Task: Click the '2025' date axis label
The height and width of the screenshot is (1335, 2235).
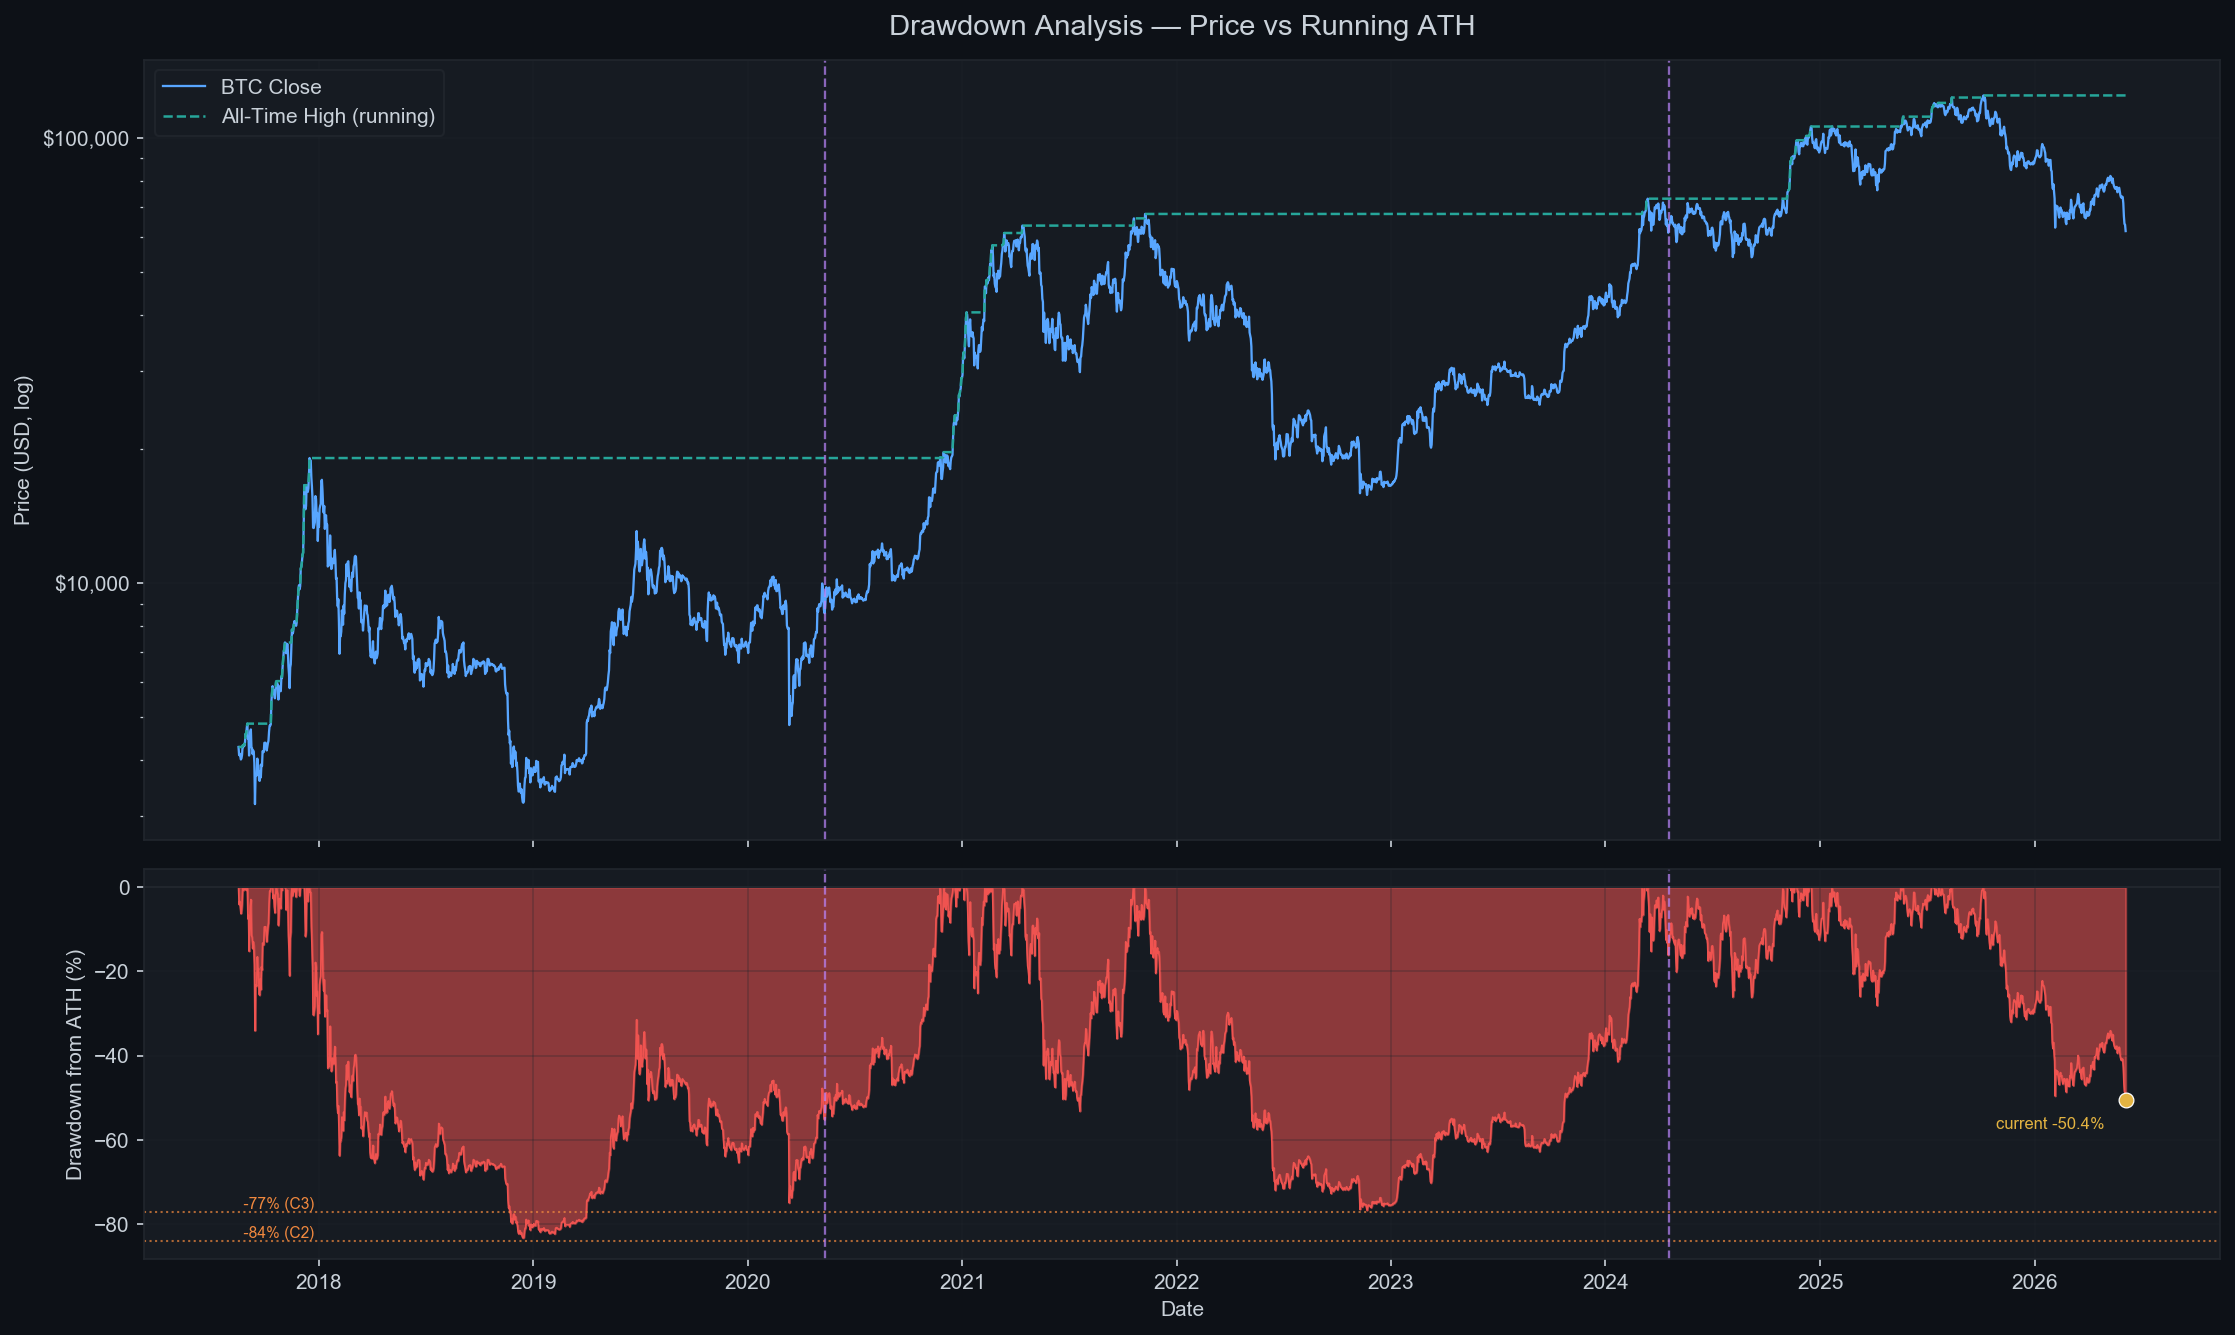Action: (x=1820, y=1282)
